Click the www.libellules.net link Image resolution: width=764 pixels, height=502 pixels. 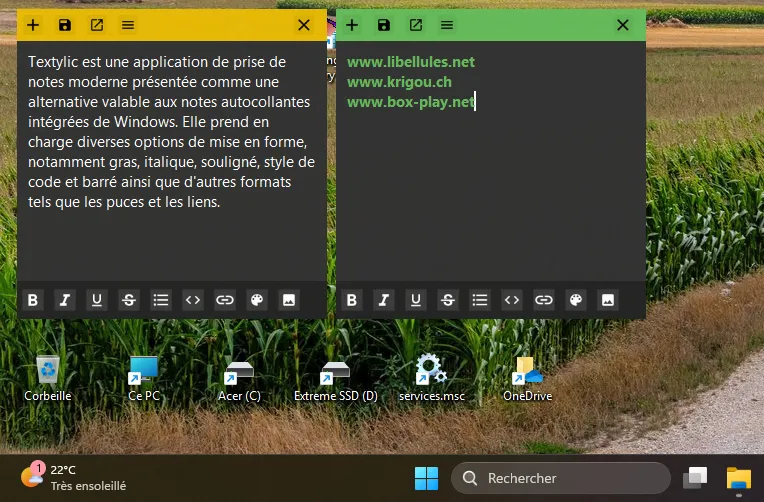(411, 62)
